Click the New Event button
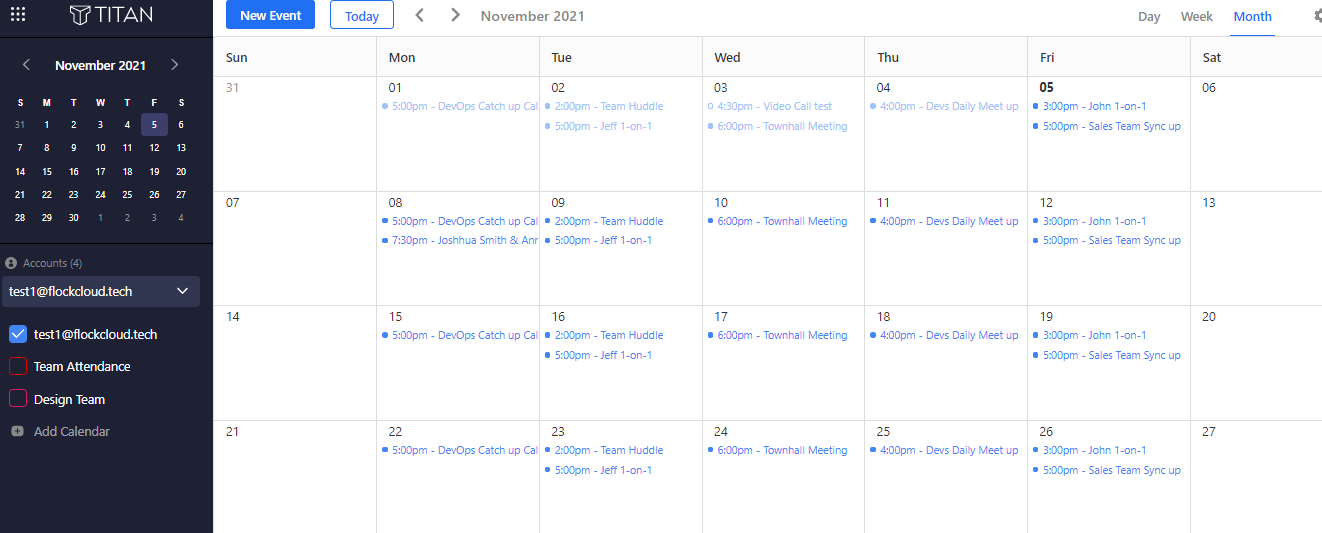Image resolution: width=1322 pixels, height=533 pixels. pyautogui.click(x=271, y=15)
